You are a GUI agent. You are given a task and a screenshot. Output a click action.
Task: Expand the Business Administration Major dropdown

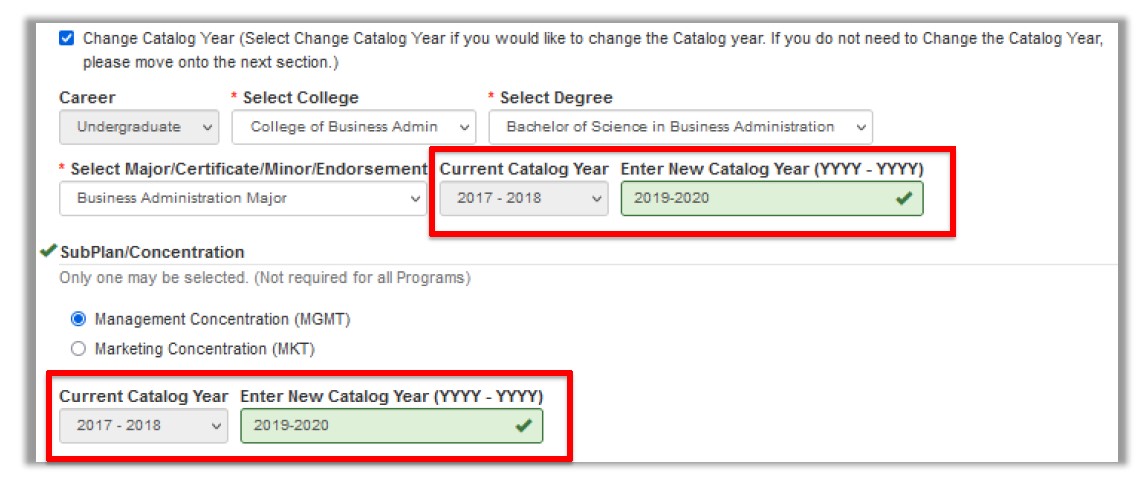[243, 198]
